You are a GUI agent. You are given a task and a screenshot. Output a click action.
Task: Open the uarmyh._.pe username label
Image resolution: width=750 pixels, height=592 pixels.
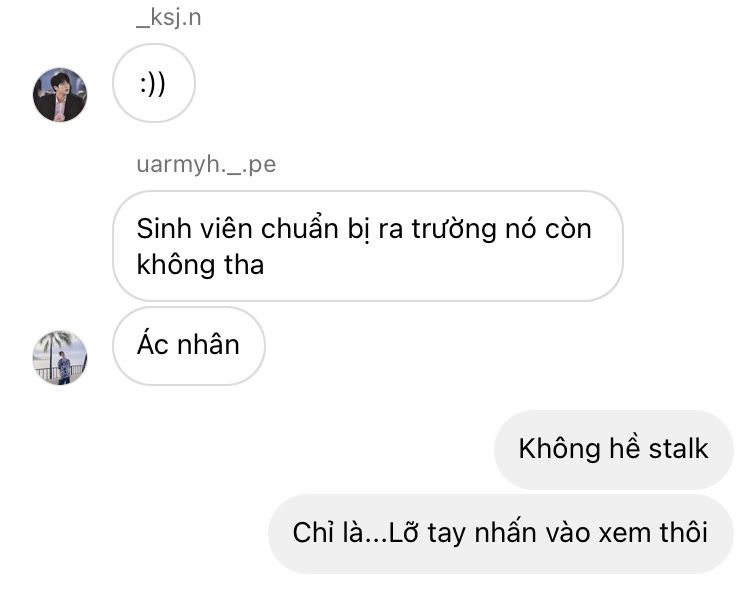[206, 165]
